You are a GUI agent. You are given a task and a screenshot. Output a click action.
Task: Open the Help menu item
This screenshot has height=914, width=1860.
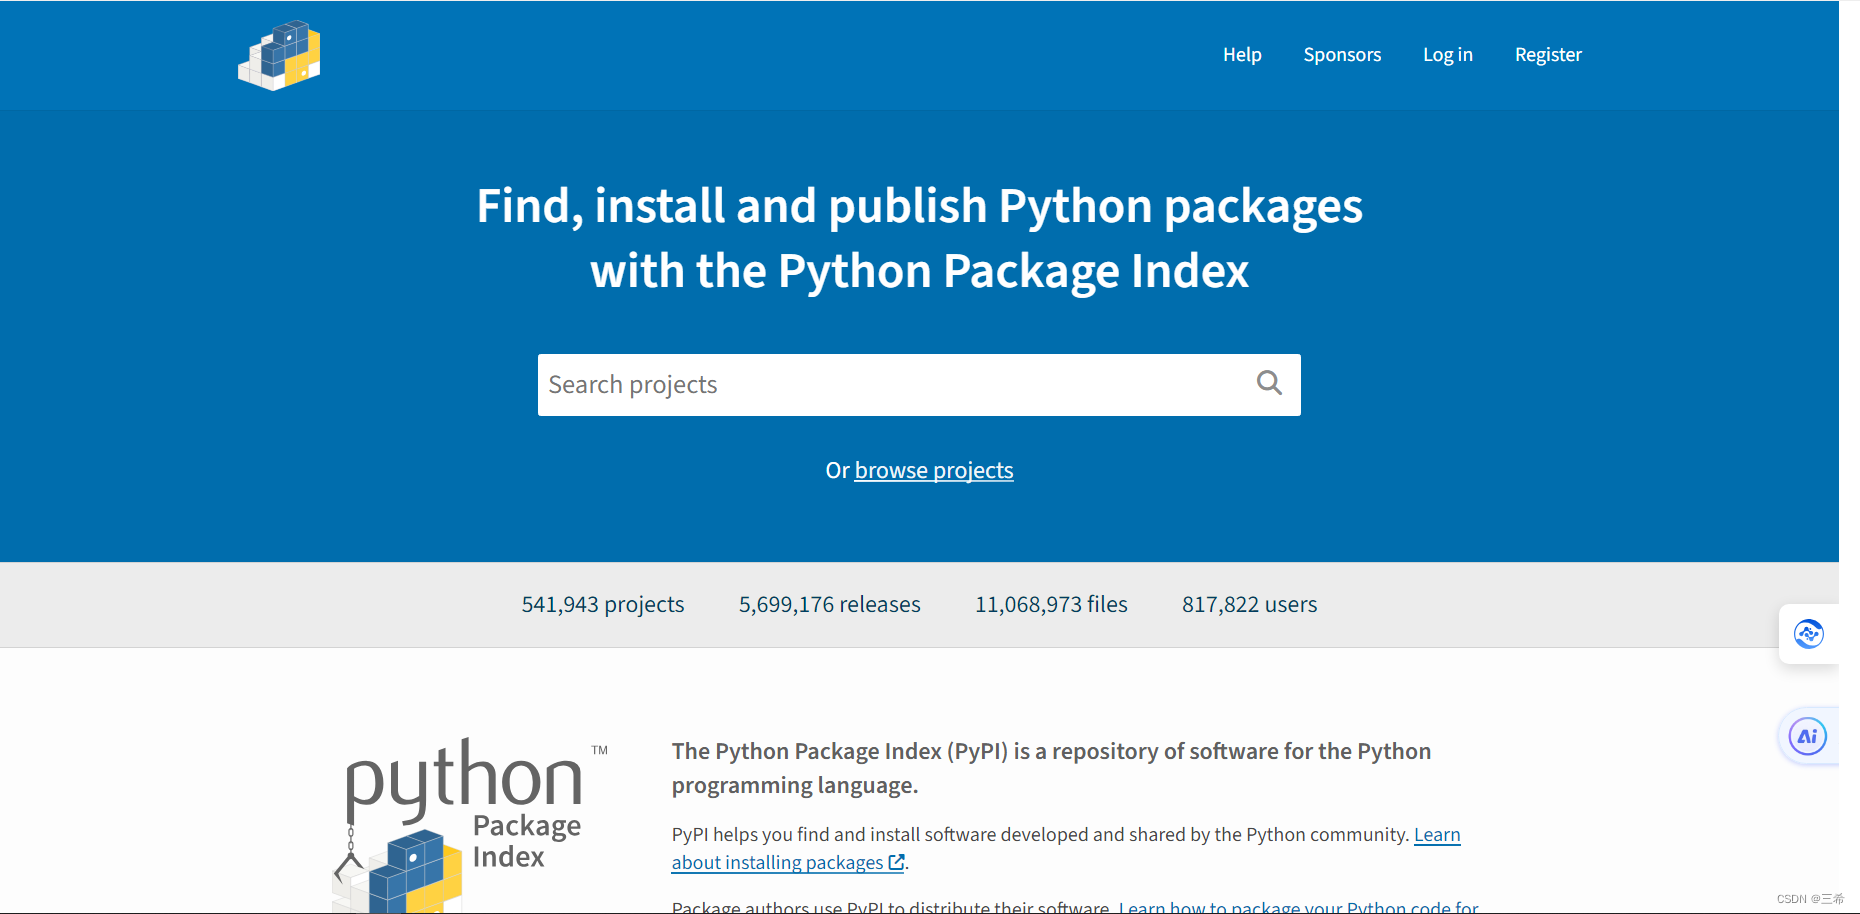pos(1242,55)
